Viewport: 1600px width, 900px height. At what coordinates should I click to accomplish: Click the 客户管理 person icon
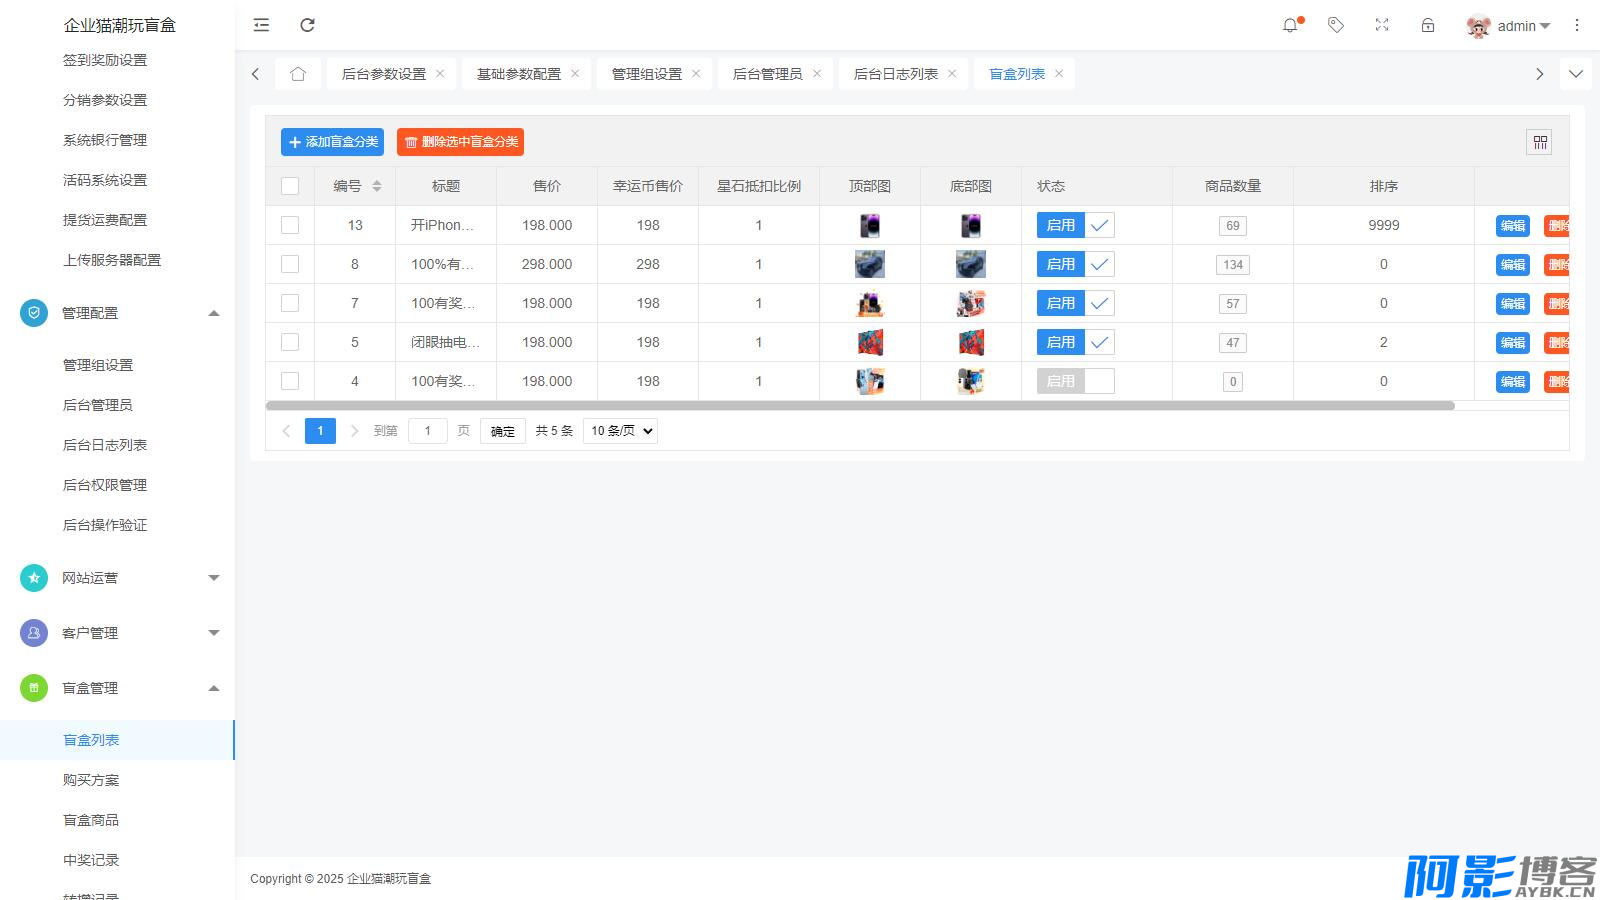coord(34,633)
